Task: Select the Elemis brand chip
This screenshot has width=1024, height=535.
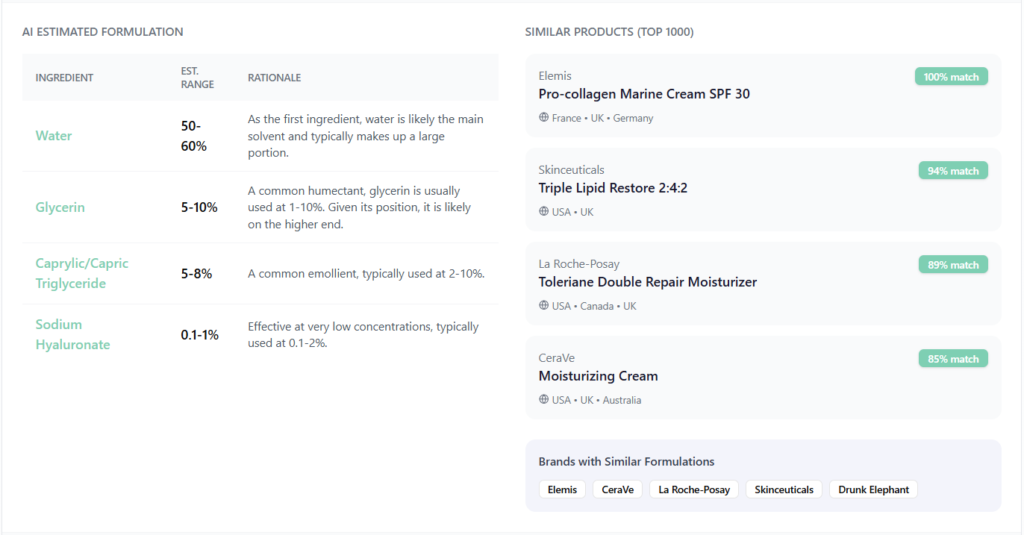Action: pos(562,490)
